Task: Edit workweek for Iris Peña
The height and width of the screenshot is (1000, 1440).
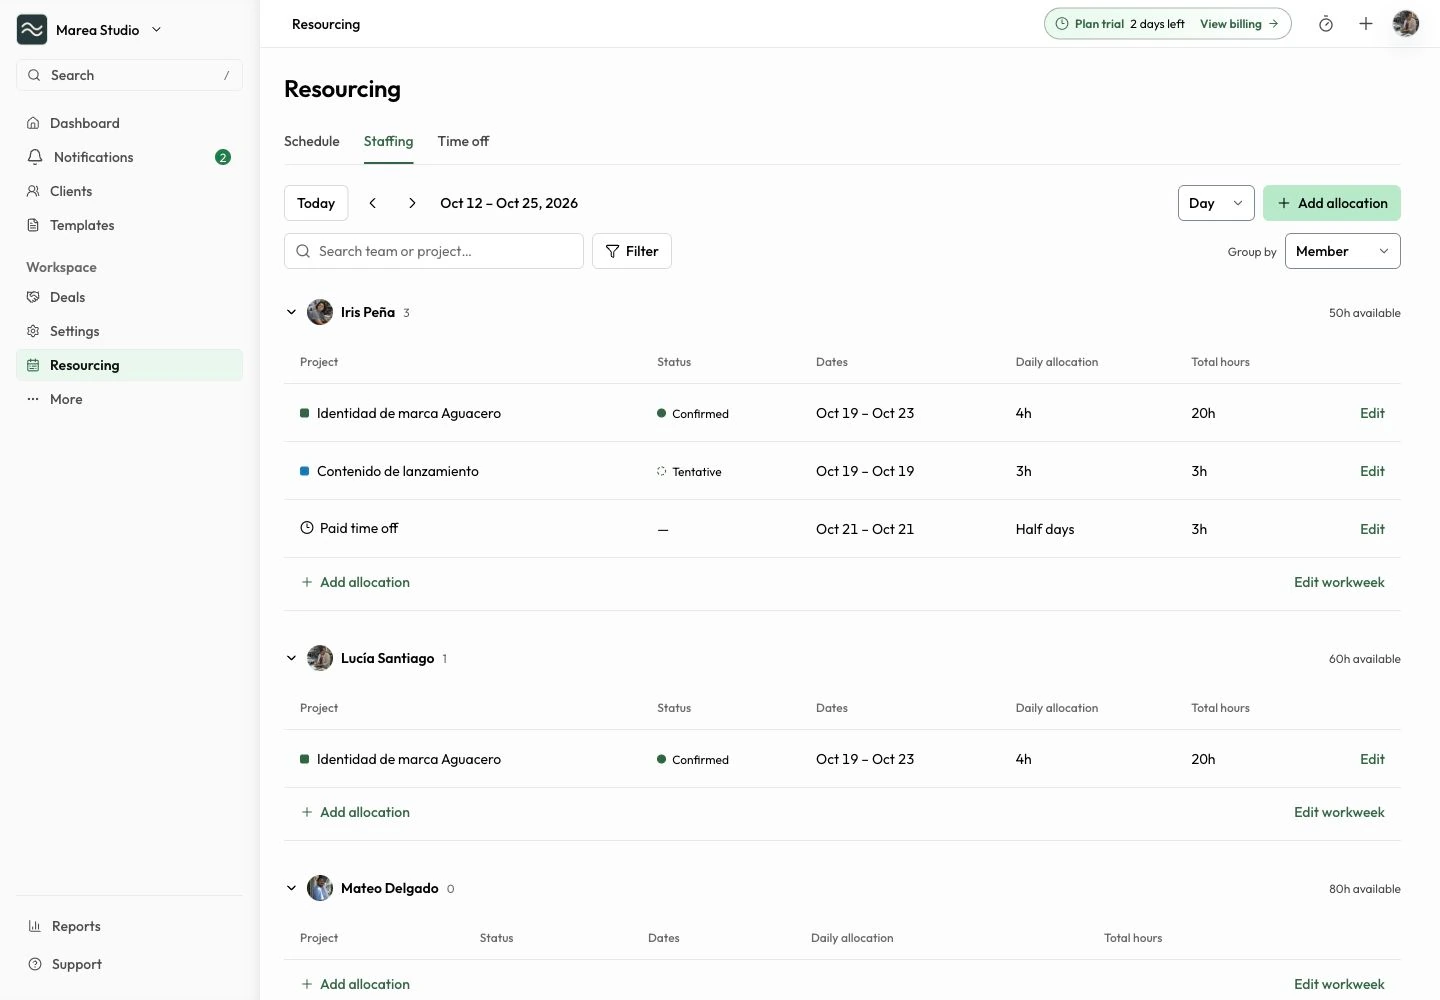Action: point(1339,582)
